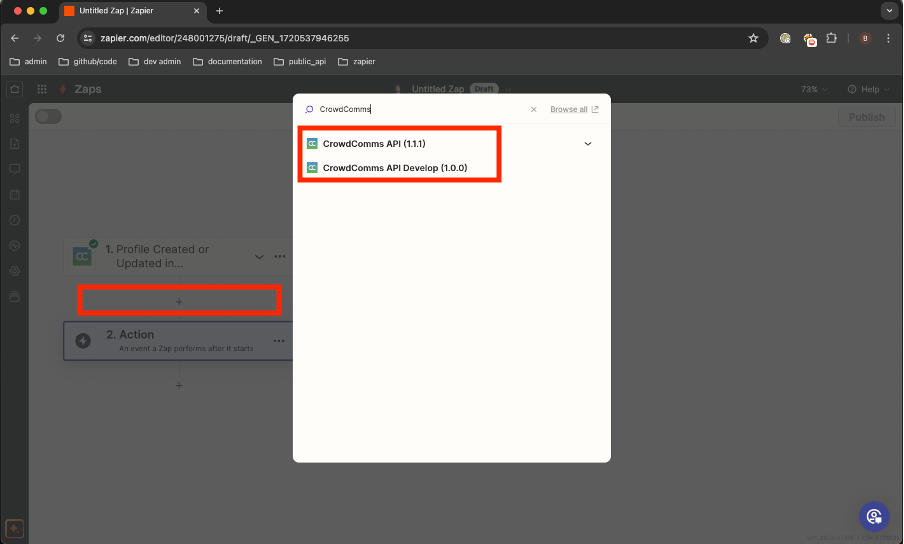Screen dimensions: 904x544
Task: Expand step 1 Profile Created chevron
Action: click(x=259, y=257)
